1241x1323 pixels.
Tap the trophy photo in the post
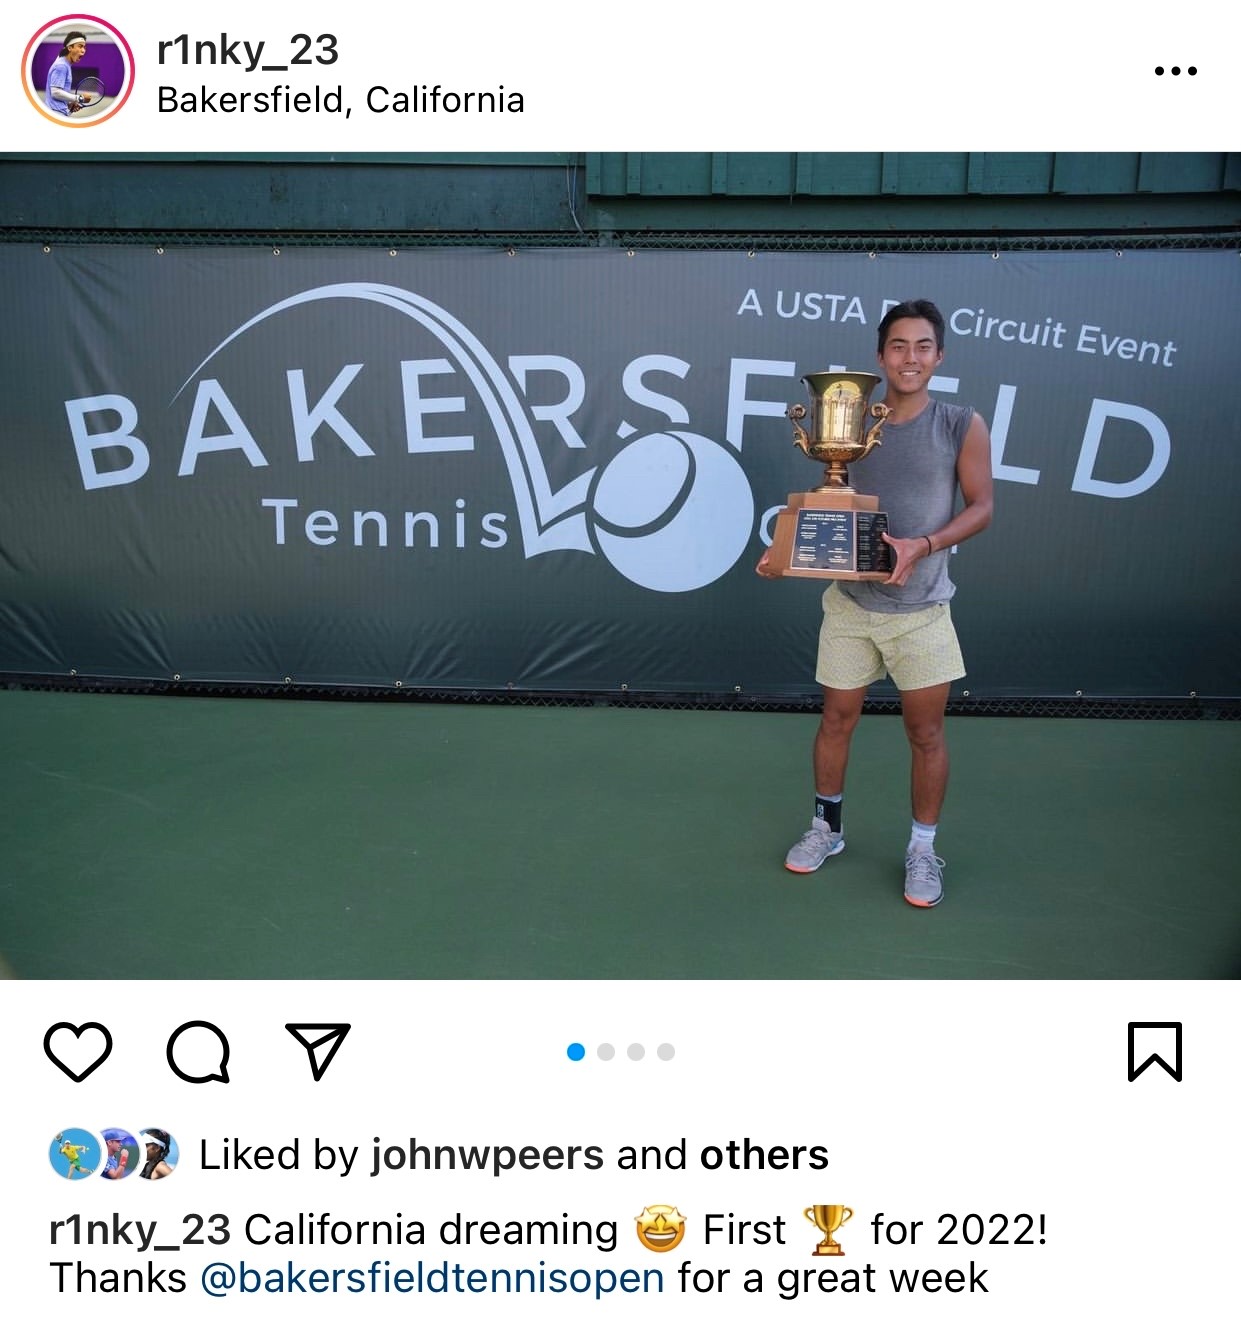click(620, 566)
